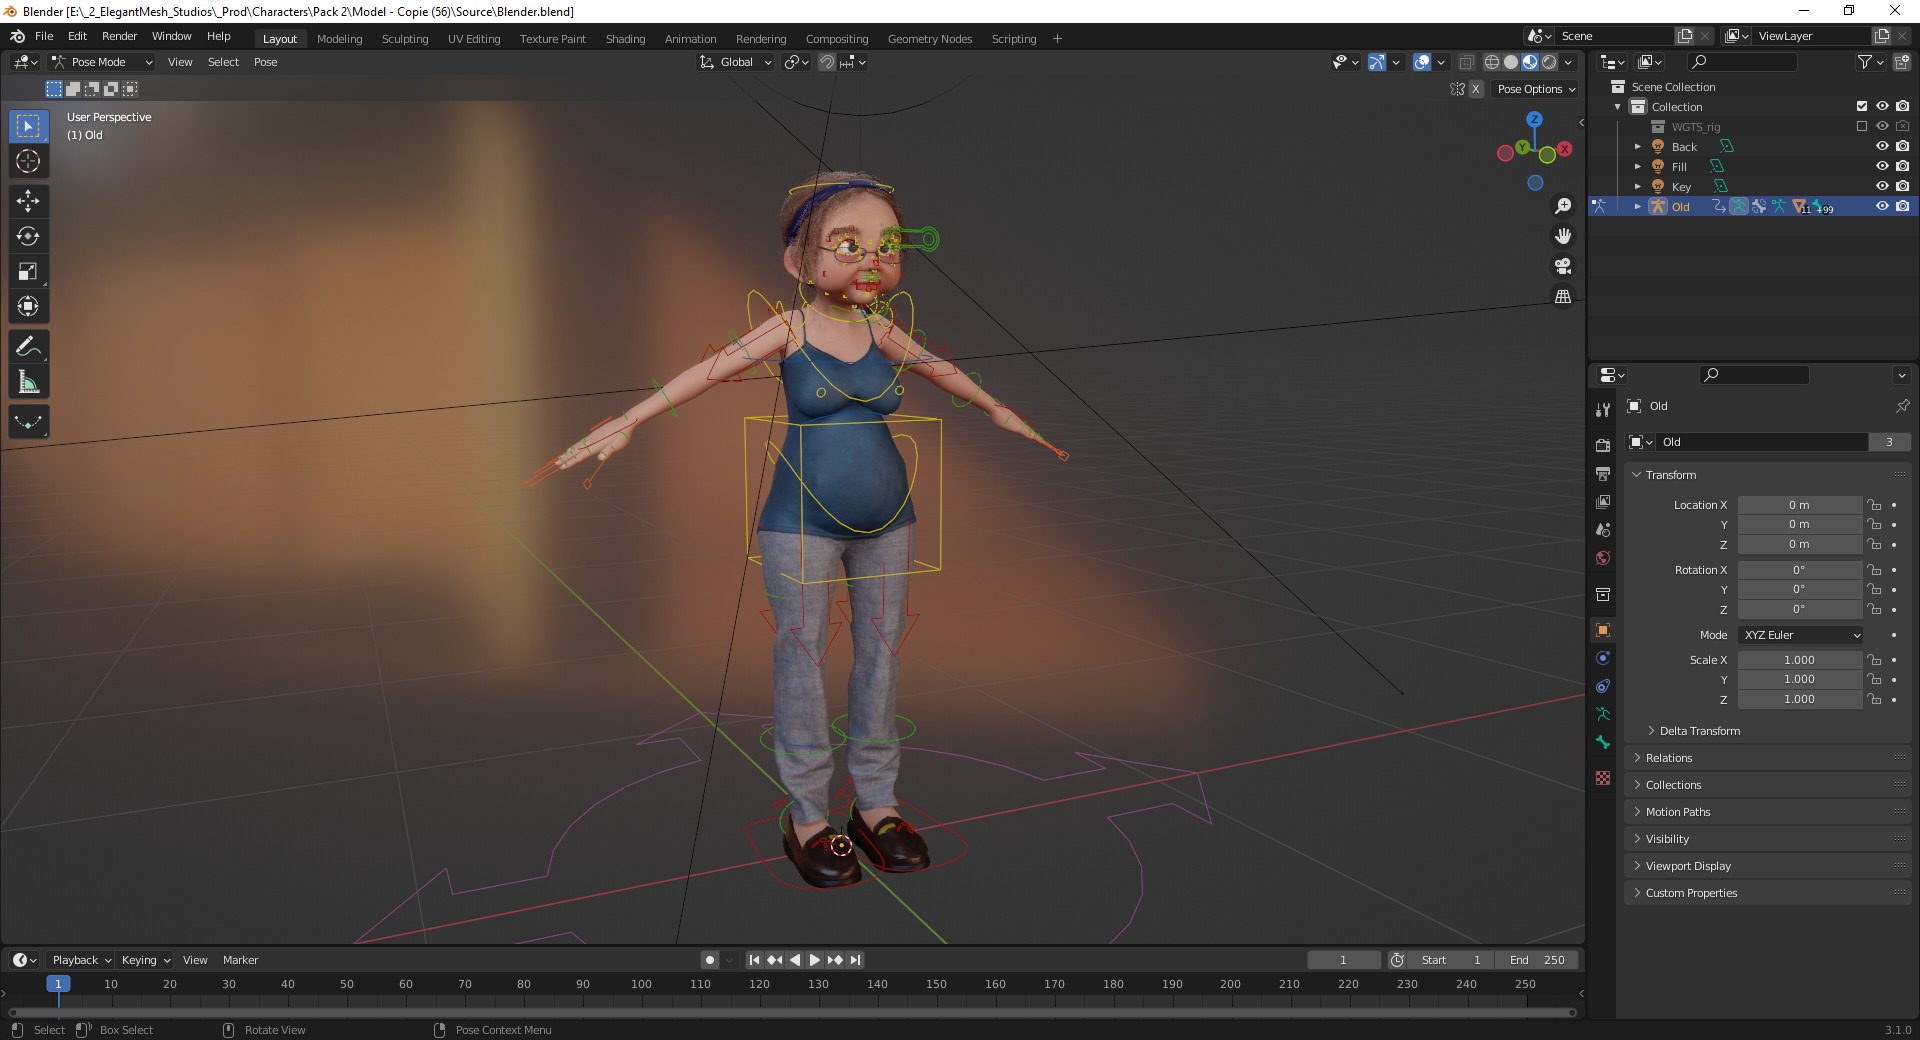
Task: Switch perspective/orthographic grid icon
Action: tap(1563, 296)
